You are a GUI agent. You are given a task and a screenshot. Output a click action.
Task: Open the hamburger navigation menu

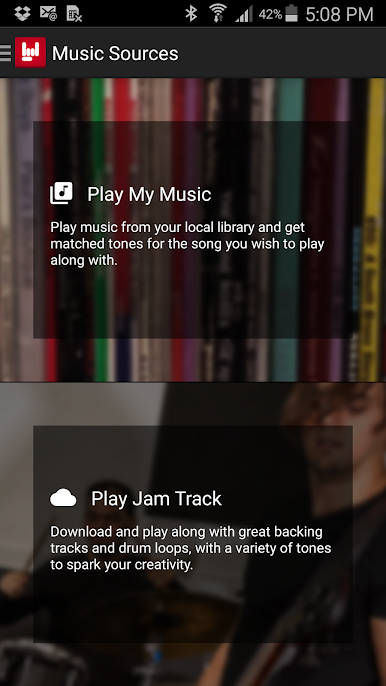point(5,52)
